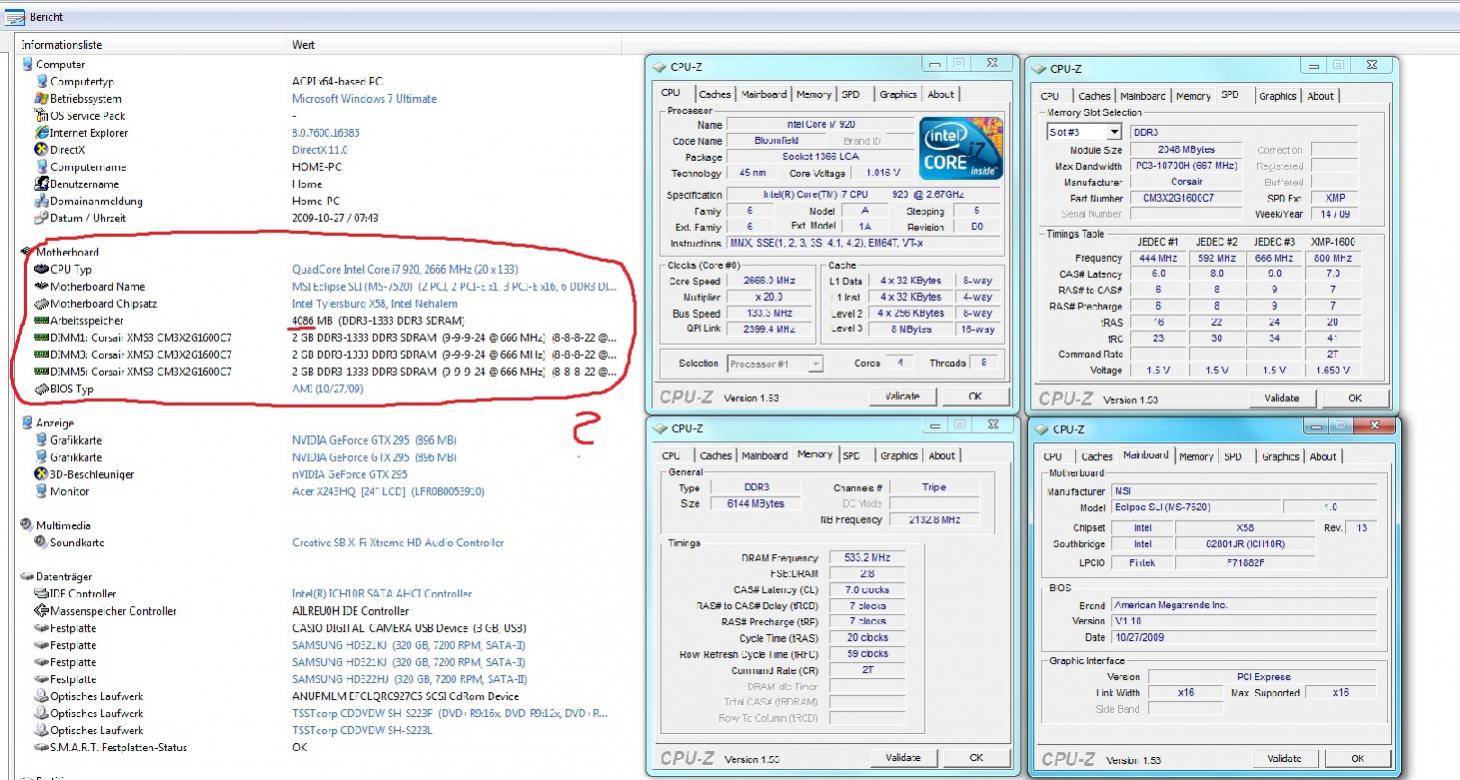The image size is (1460, 780).
Task: Click the Computer category icon
Action: (27, 64)
